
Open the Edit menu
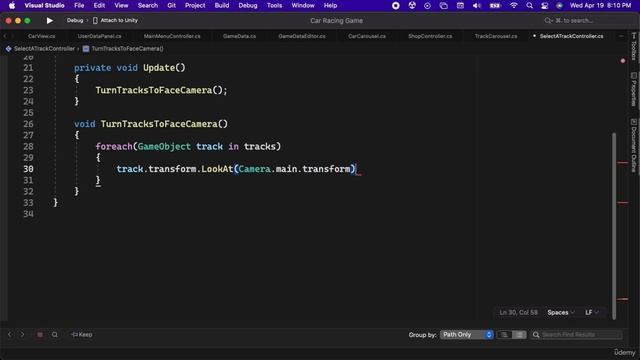point(99,5)
